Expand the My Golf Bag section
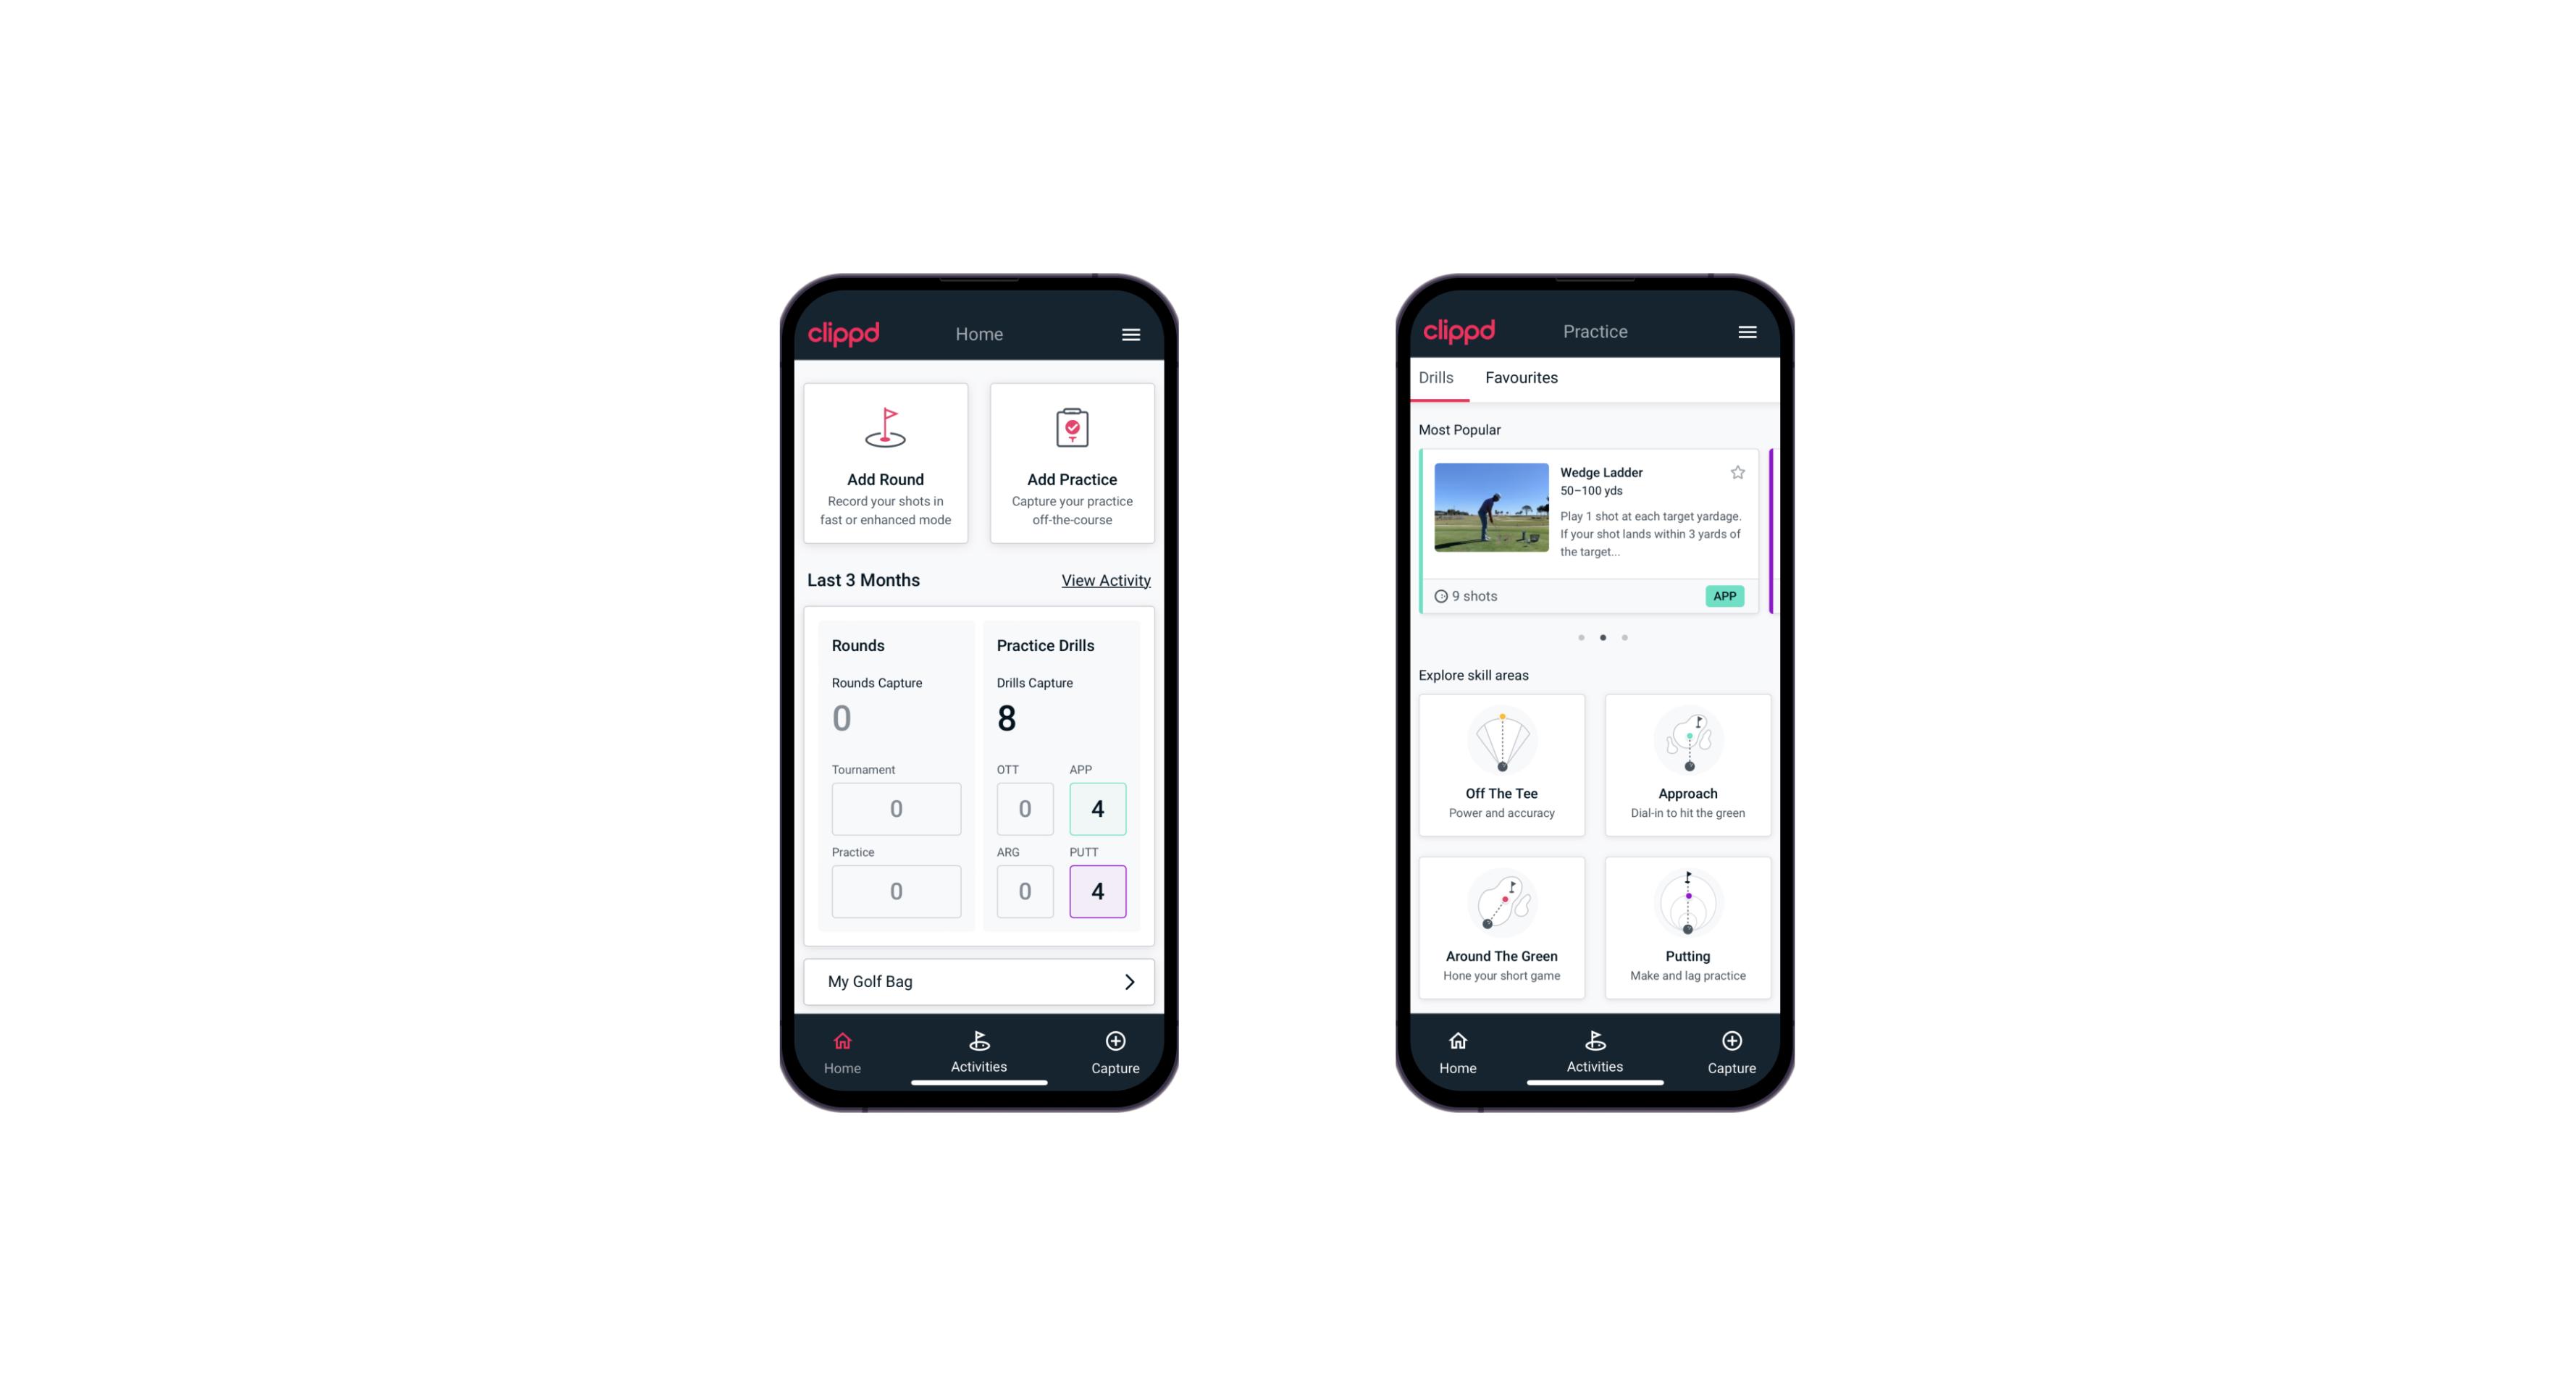The image size is (2576, 1386). (1127, 981)
